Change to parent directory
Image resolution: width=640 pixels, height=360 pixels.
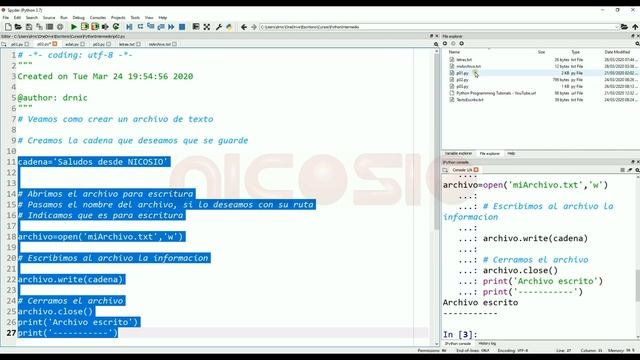pos(635,27)
